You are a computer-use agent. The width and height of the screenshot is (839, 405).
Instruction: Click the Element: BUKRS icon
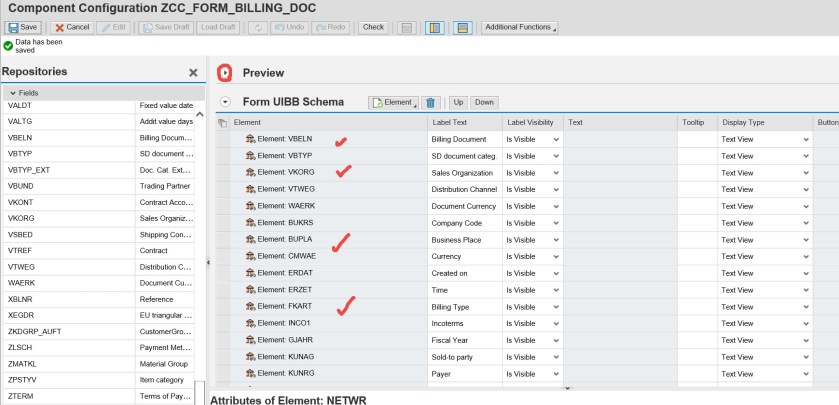click(x=250, y=223)
